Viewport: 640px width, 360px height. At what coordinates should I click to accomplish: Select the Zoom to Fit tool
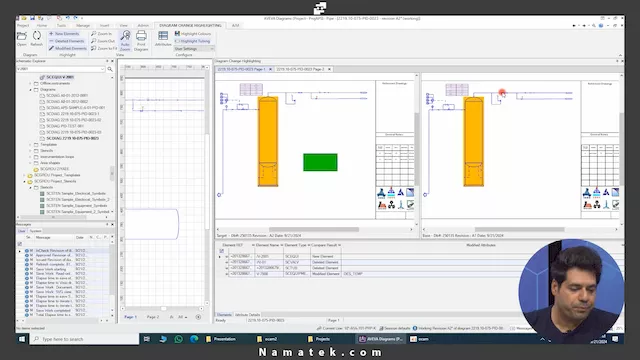pyautogui.click(x=104, y=48)
